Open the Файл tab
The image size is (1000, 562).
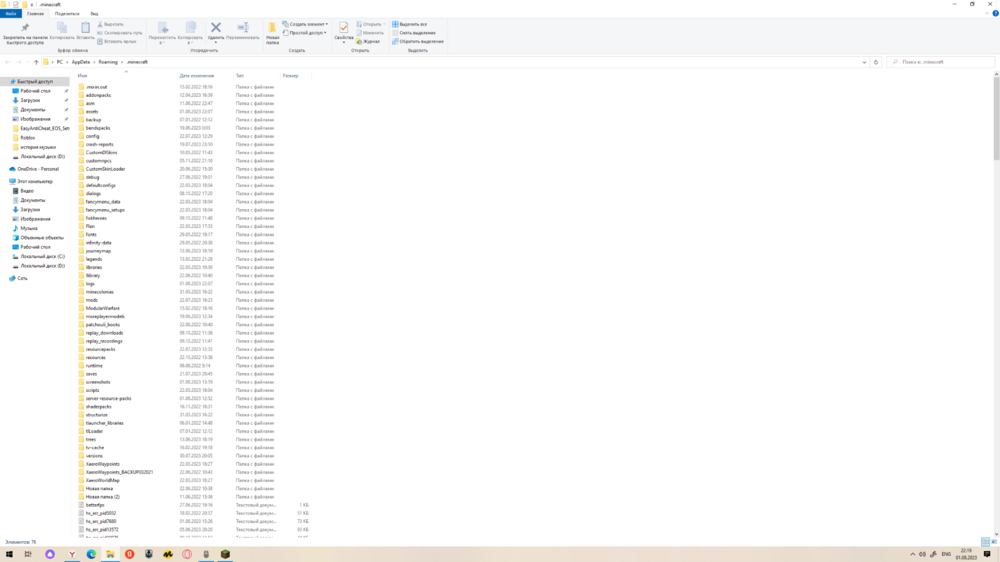point(11,13)
